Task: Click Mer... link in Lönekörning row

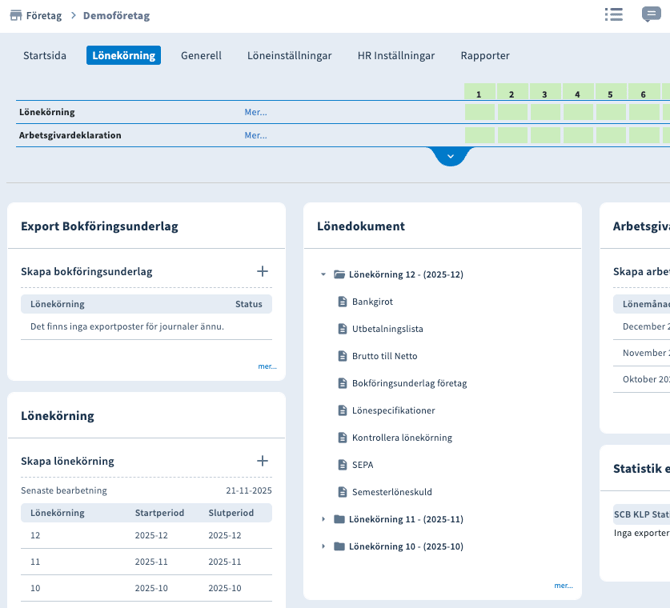Action: pos(255,112)
